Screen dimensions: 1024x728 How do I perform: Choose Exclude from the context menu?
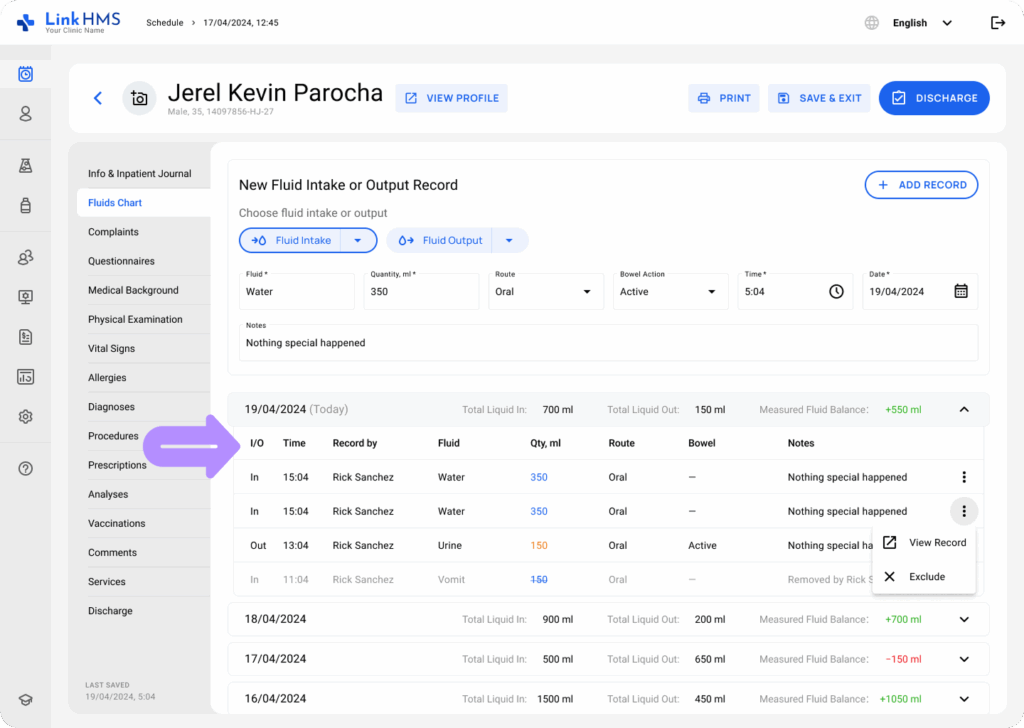coord(926,577)
